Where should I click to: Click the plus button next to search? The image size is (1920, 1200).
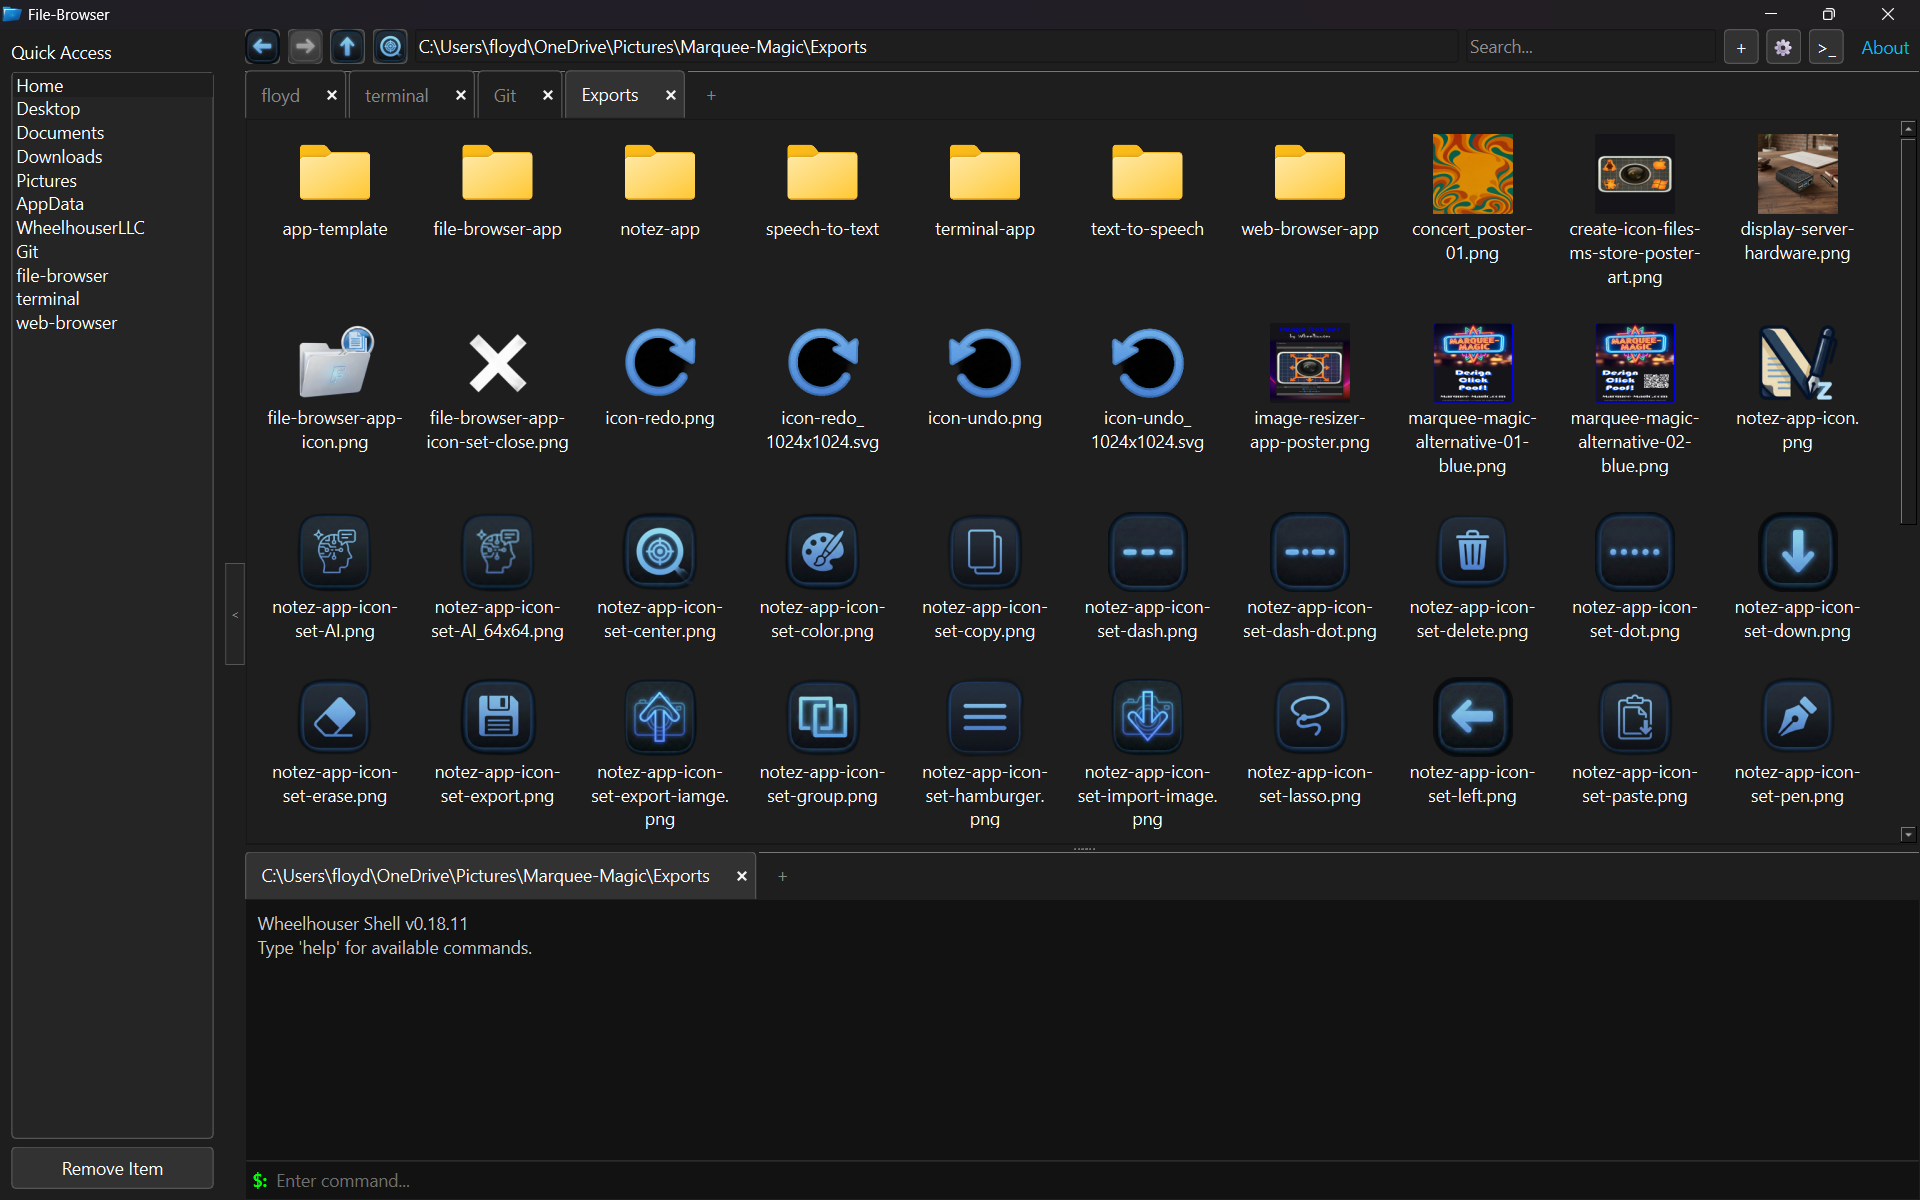pos(1741,47)
